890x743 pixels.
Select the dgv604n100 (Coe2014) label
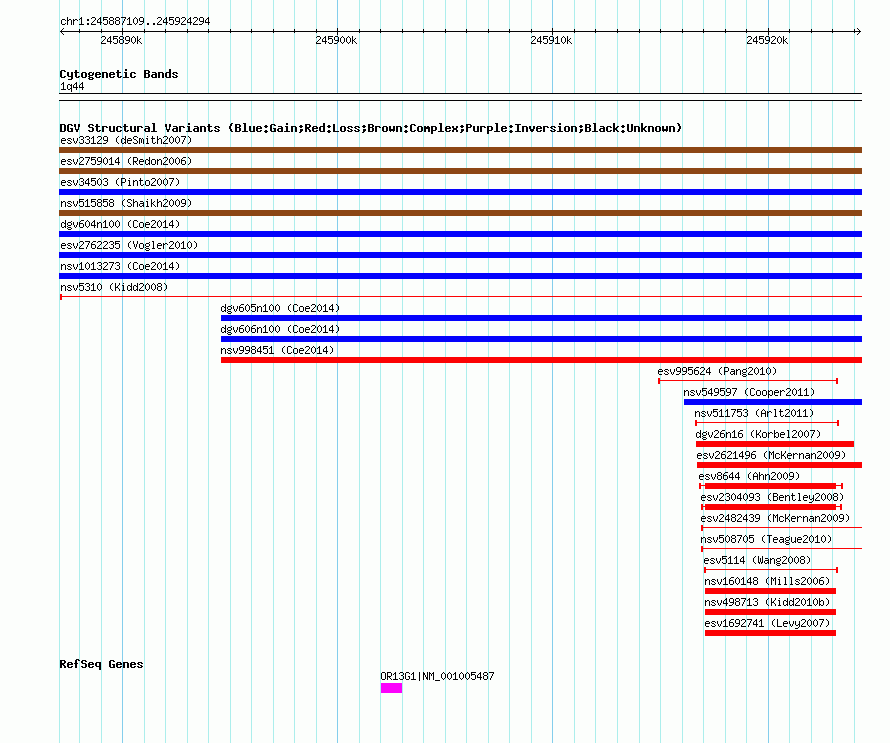120,224
